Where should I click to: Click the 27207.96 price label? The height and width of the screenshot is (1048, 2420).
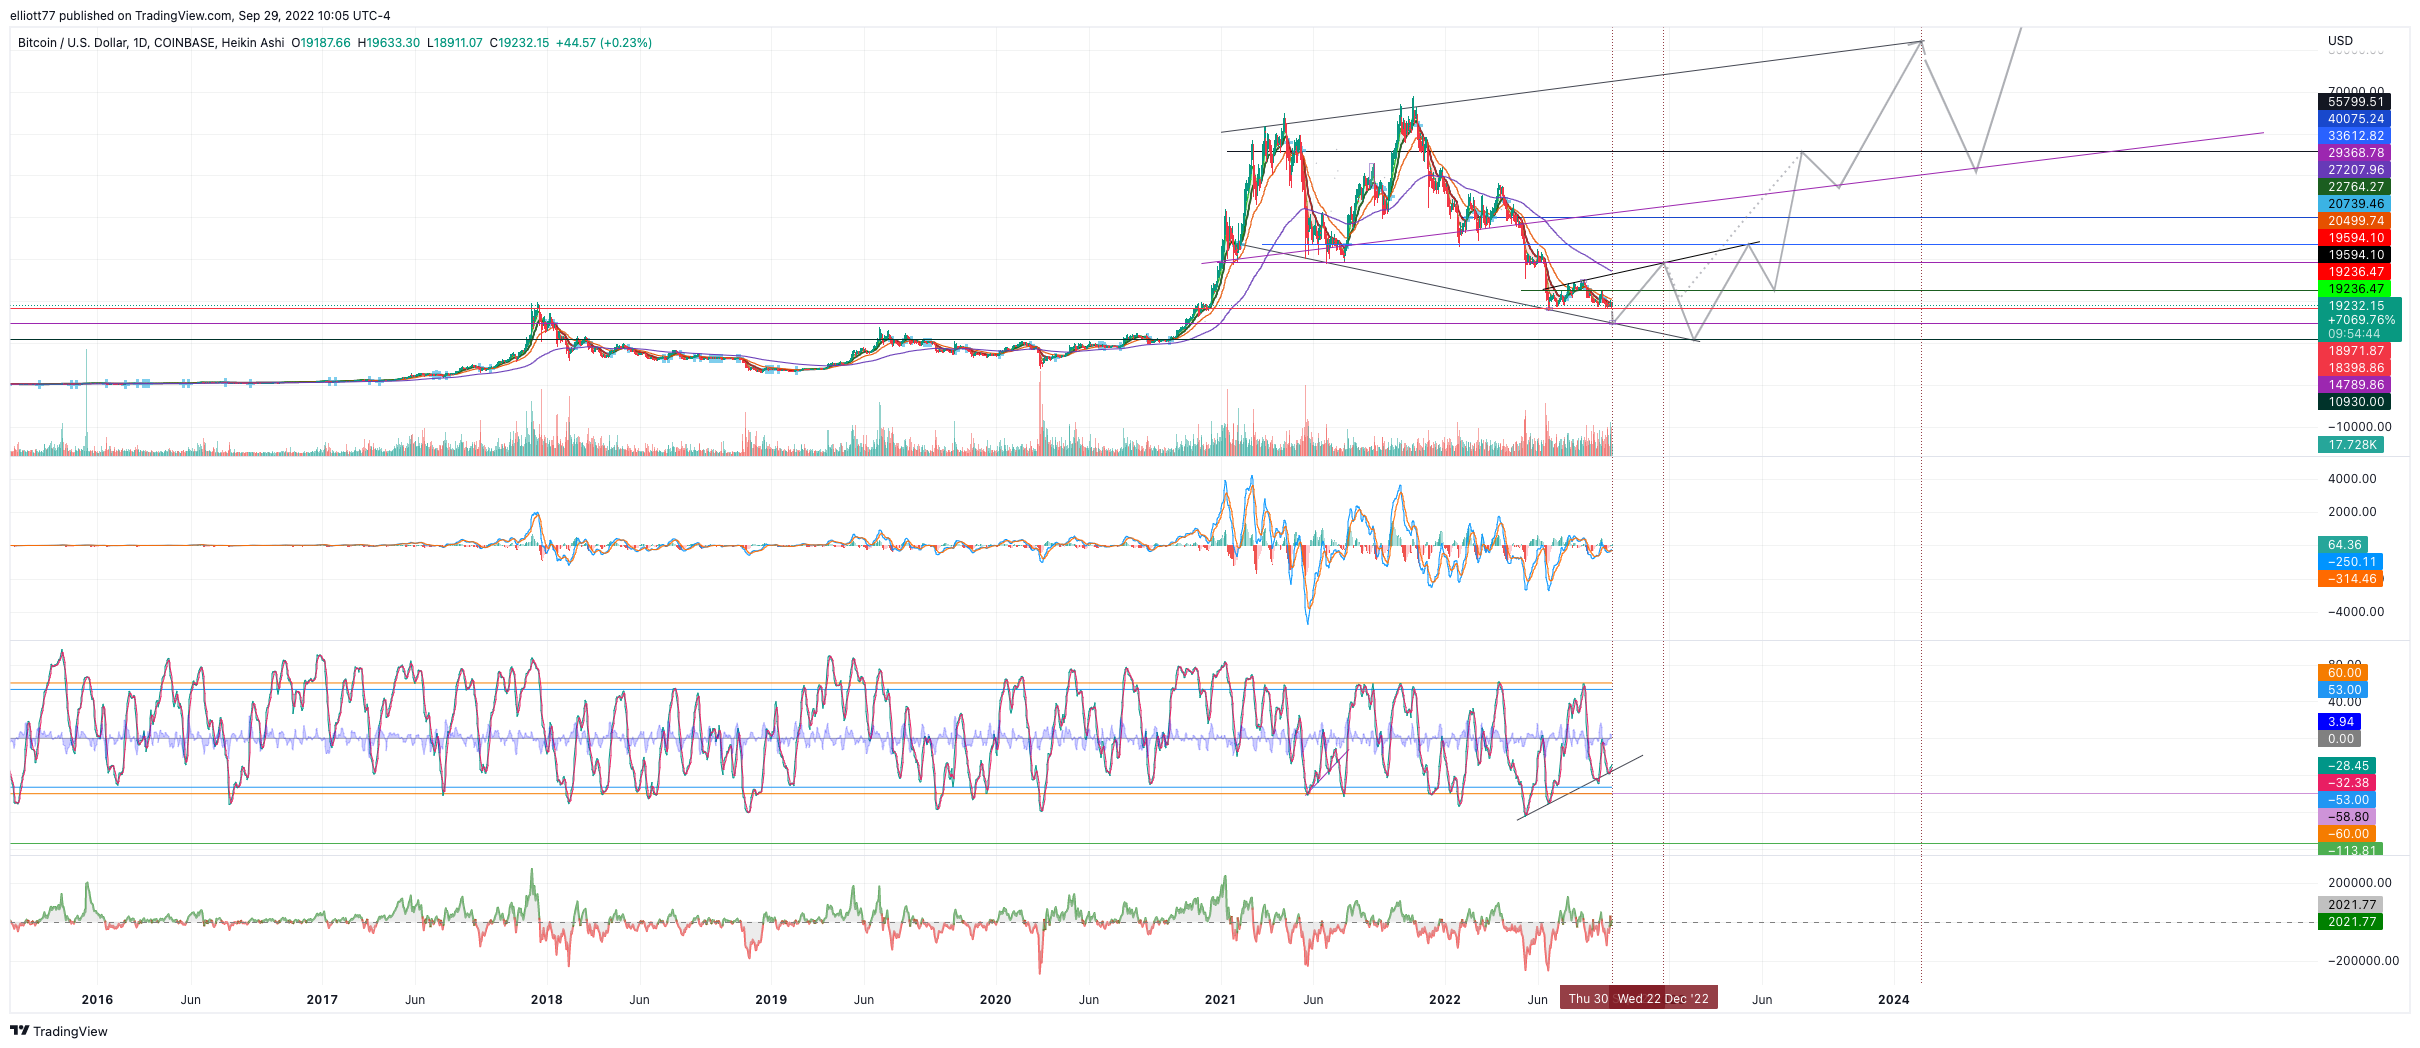(x=2354, y=170)
